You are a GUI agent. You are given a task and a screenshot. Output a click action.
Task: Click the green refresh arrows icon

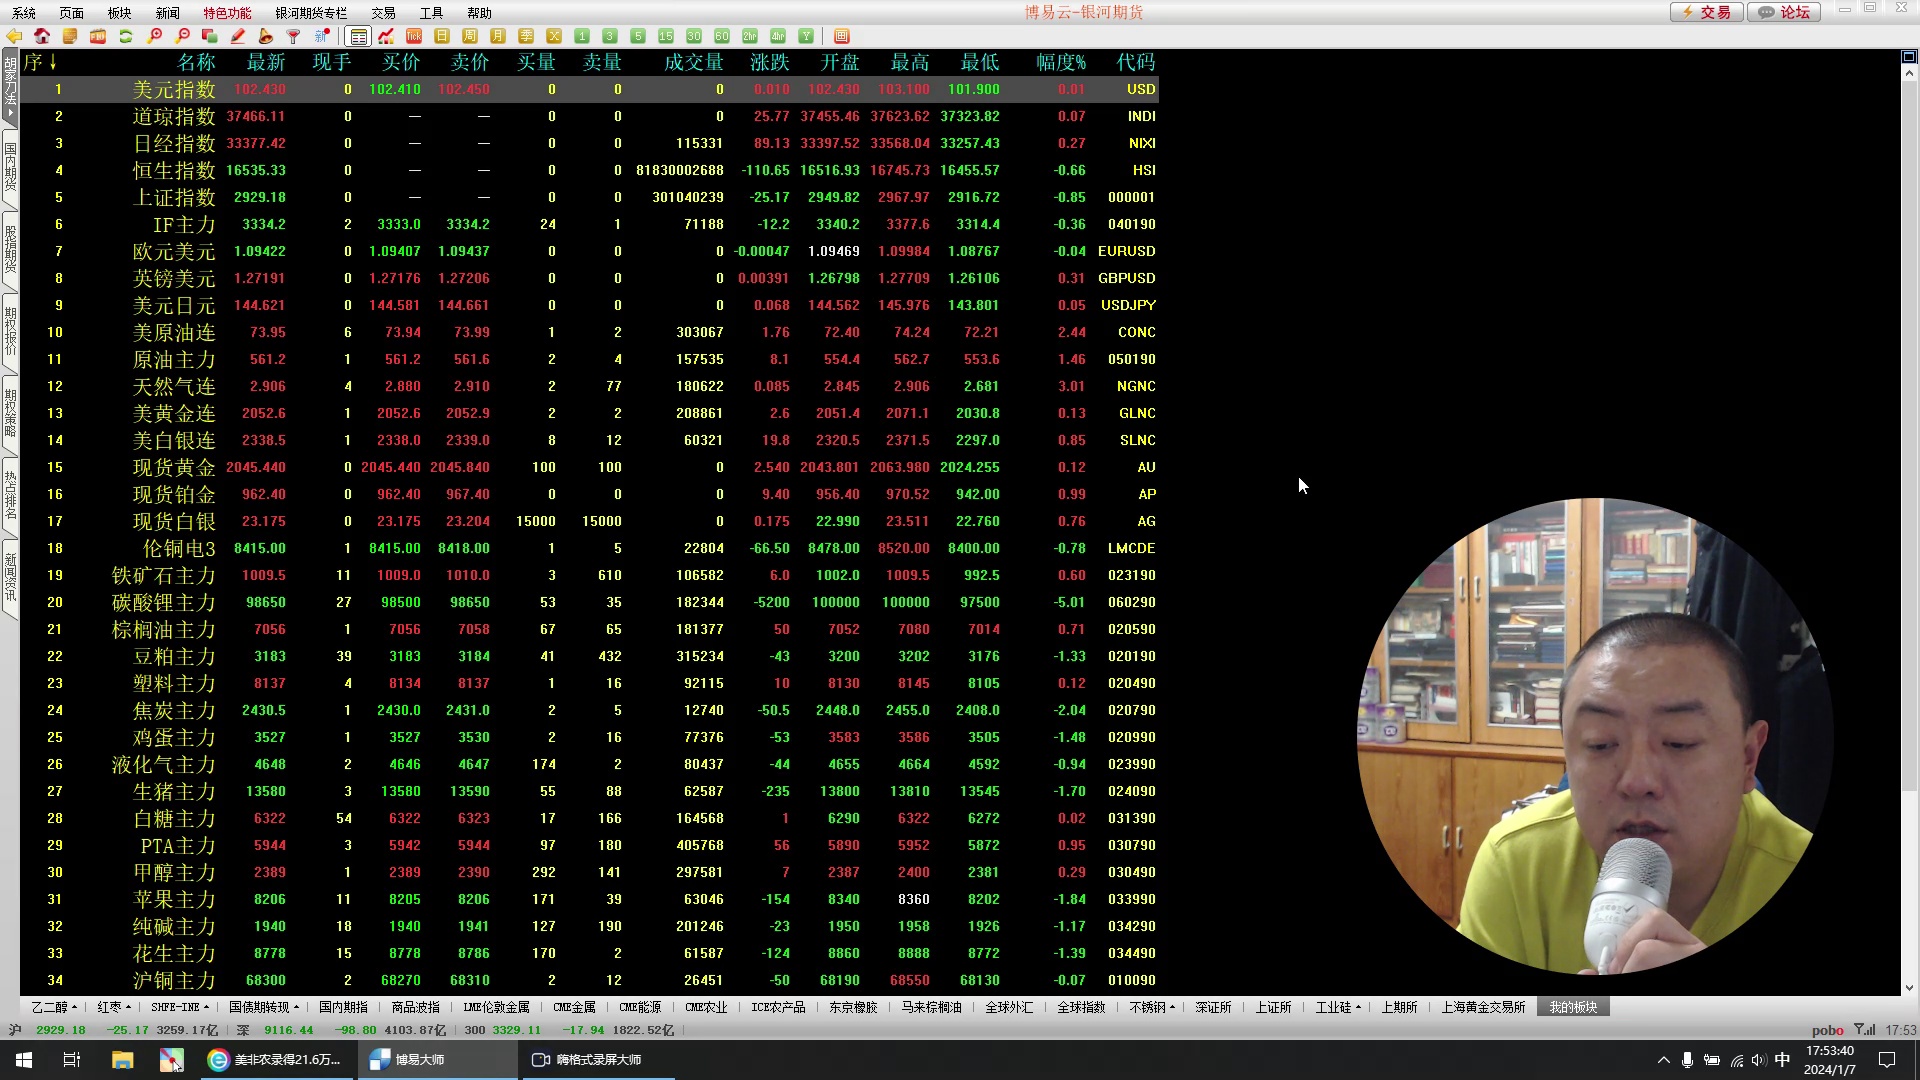pos(126,36)
